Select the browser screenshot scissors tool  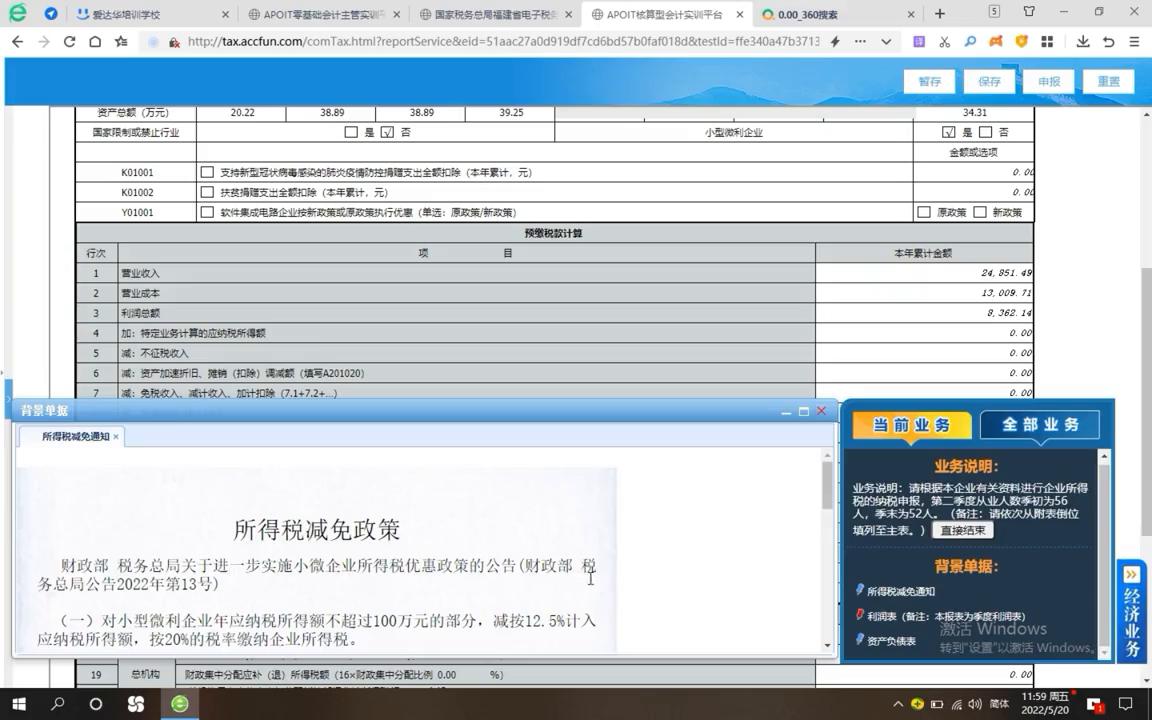click(x=944, y=43)
